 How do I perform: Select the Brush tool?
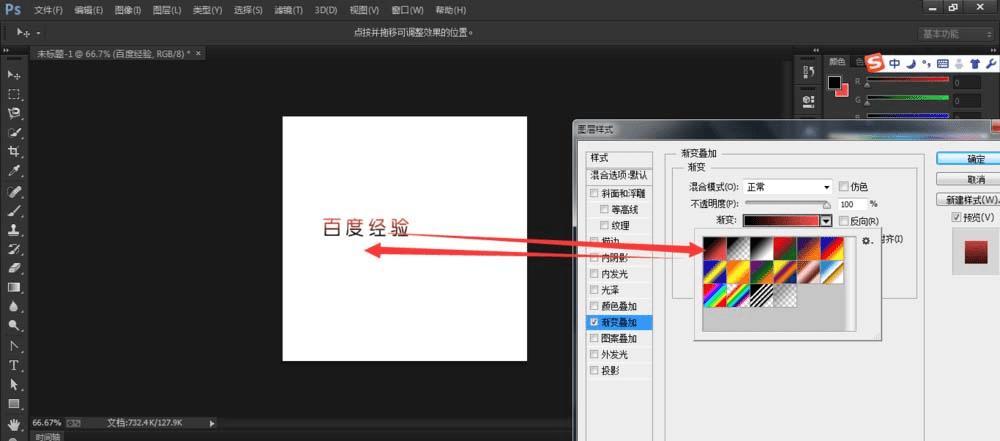click(14, 210)
